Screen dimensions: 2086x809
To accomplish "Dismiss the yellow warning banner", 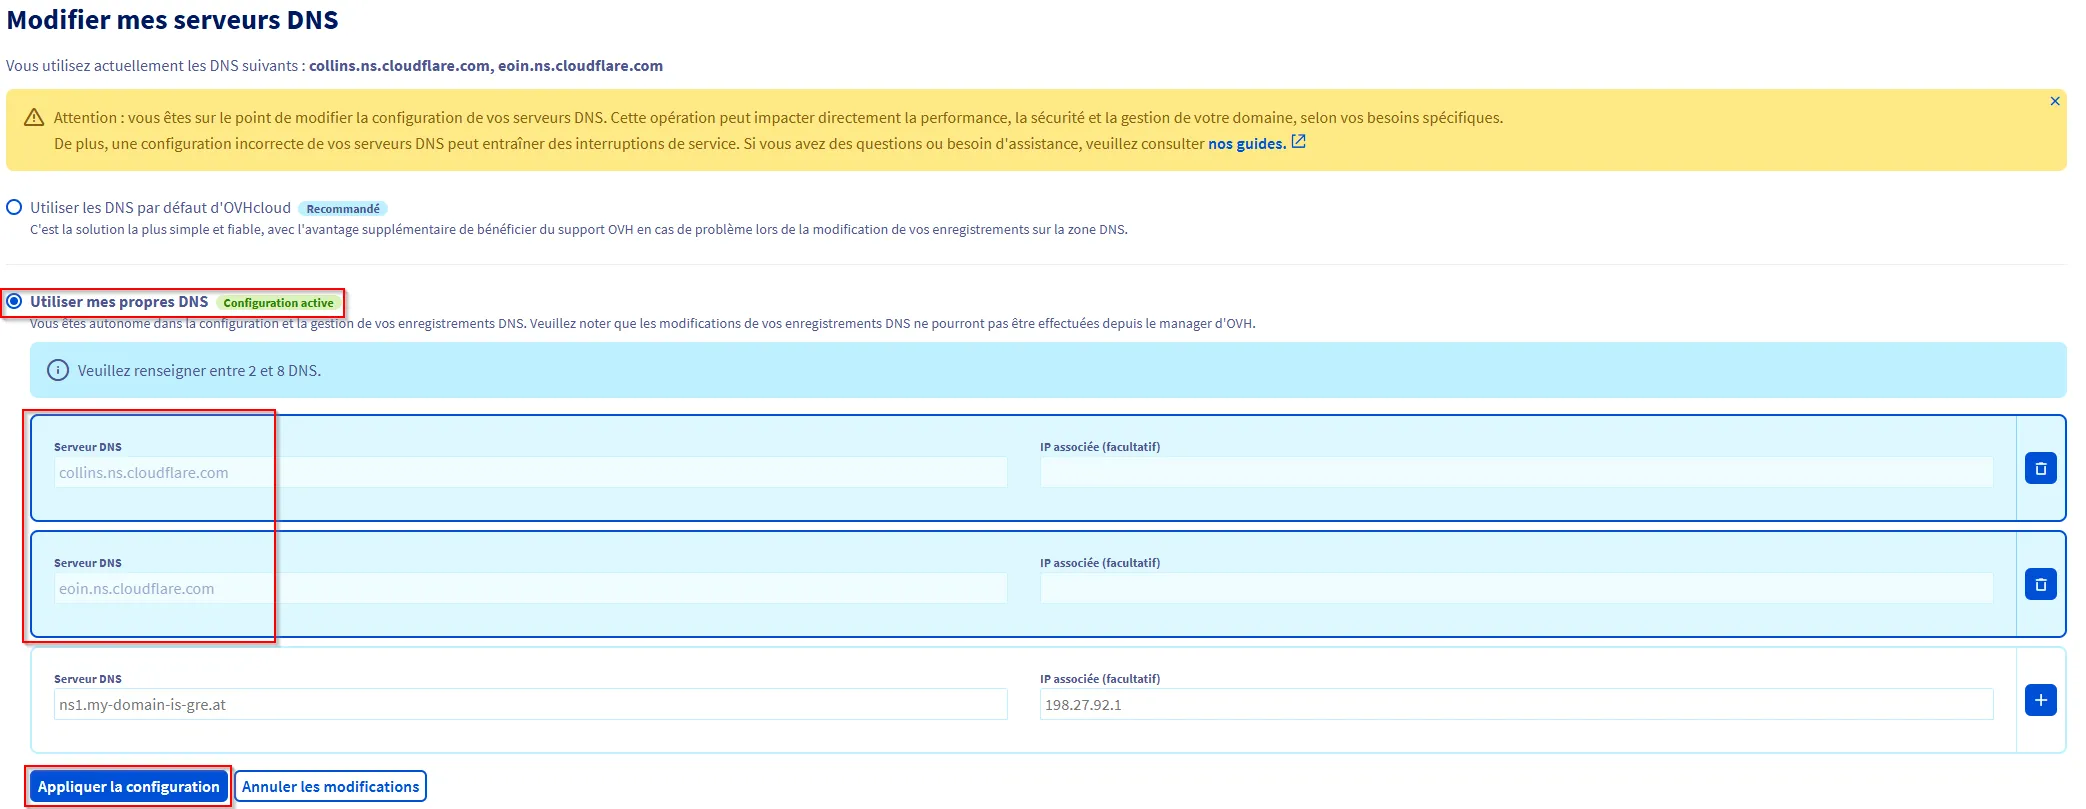I will [2054, 101].
